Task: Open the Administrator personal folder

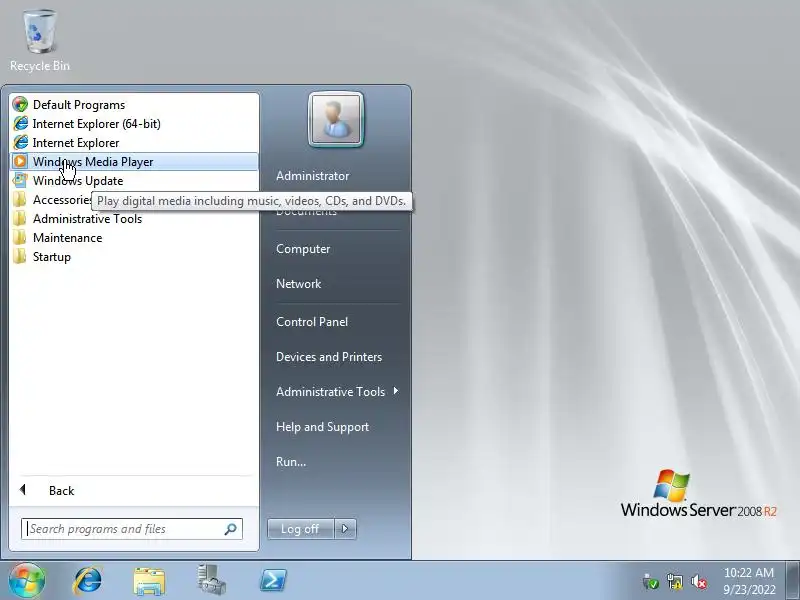Action: (x=313, y=176)
